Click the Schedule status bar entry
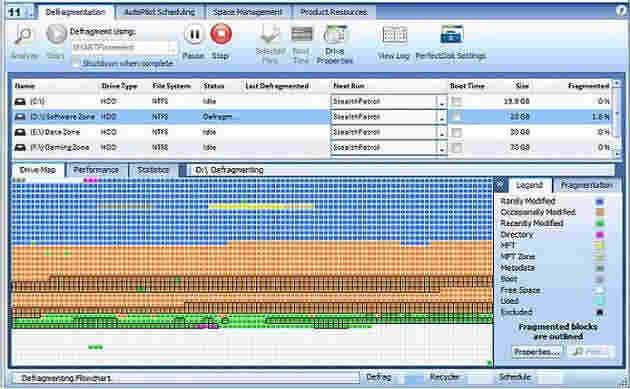Viewport: 630px width, 389px height. coord(515,377)
